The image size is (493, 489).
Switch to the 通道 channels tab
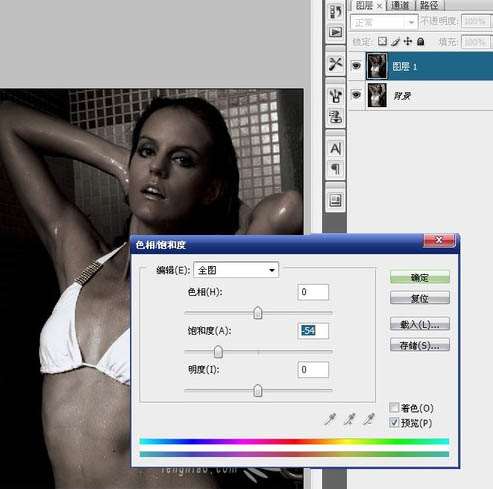(x=400, y=5)
